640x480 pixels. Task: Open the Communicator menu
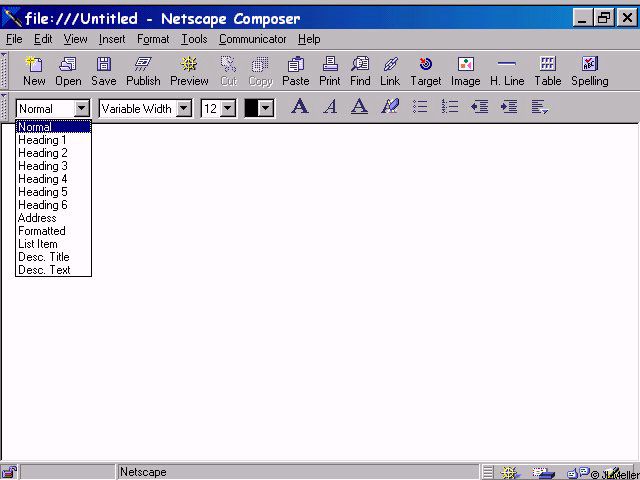(253, 39)
